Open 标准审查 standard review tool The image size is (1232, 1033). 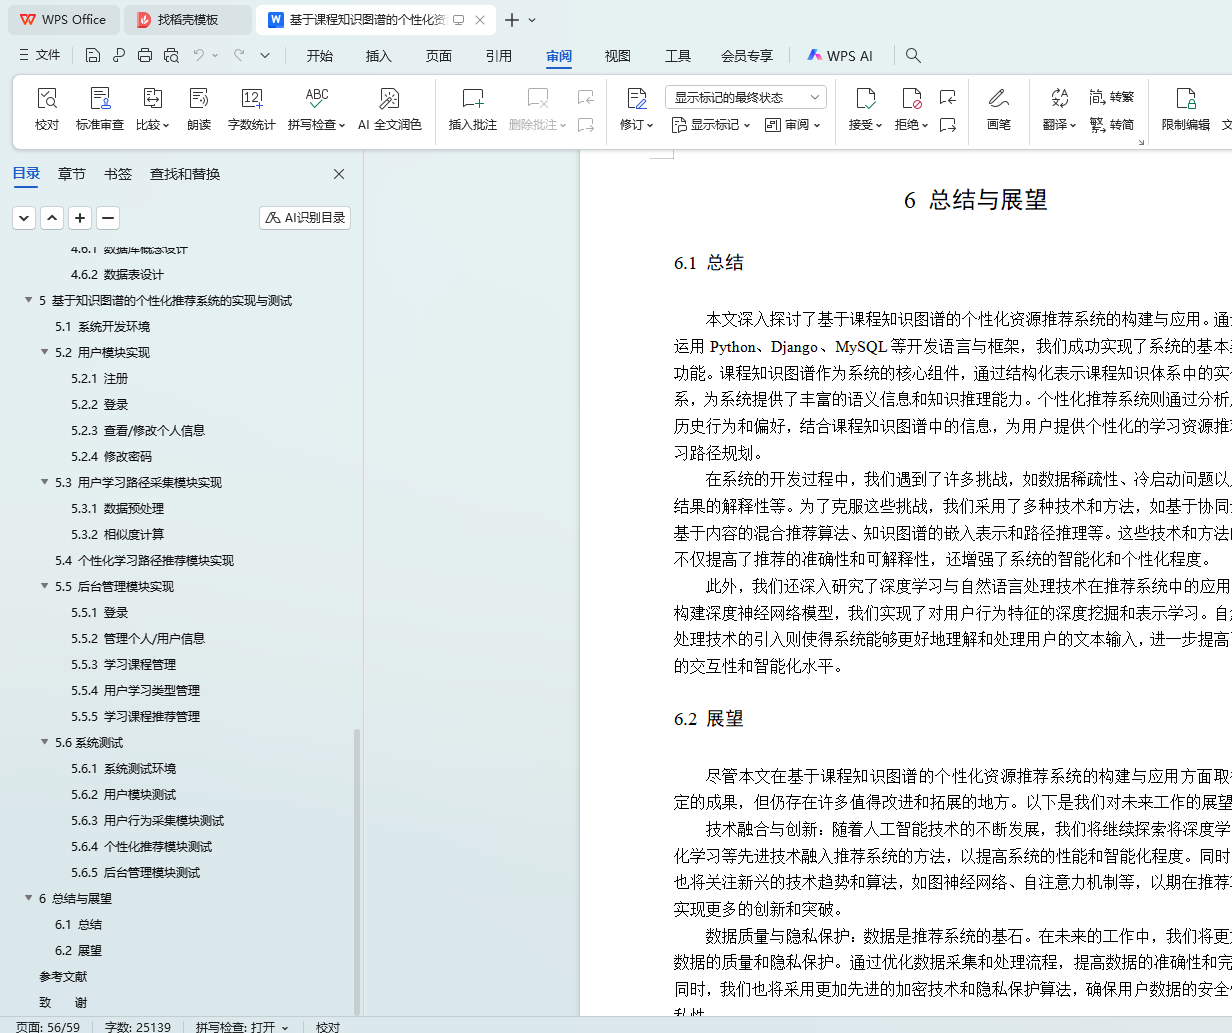point(100,109)
